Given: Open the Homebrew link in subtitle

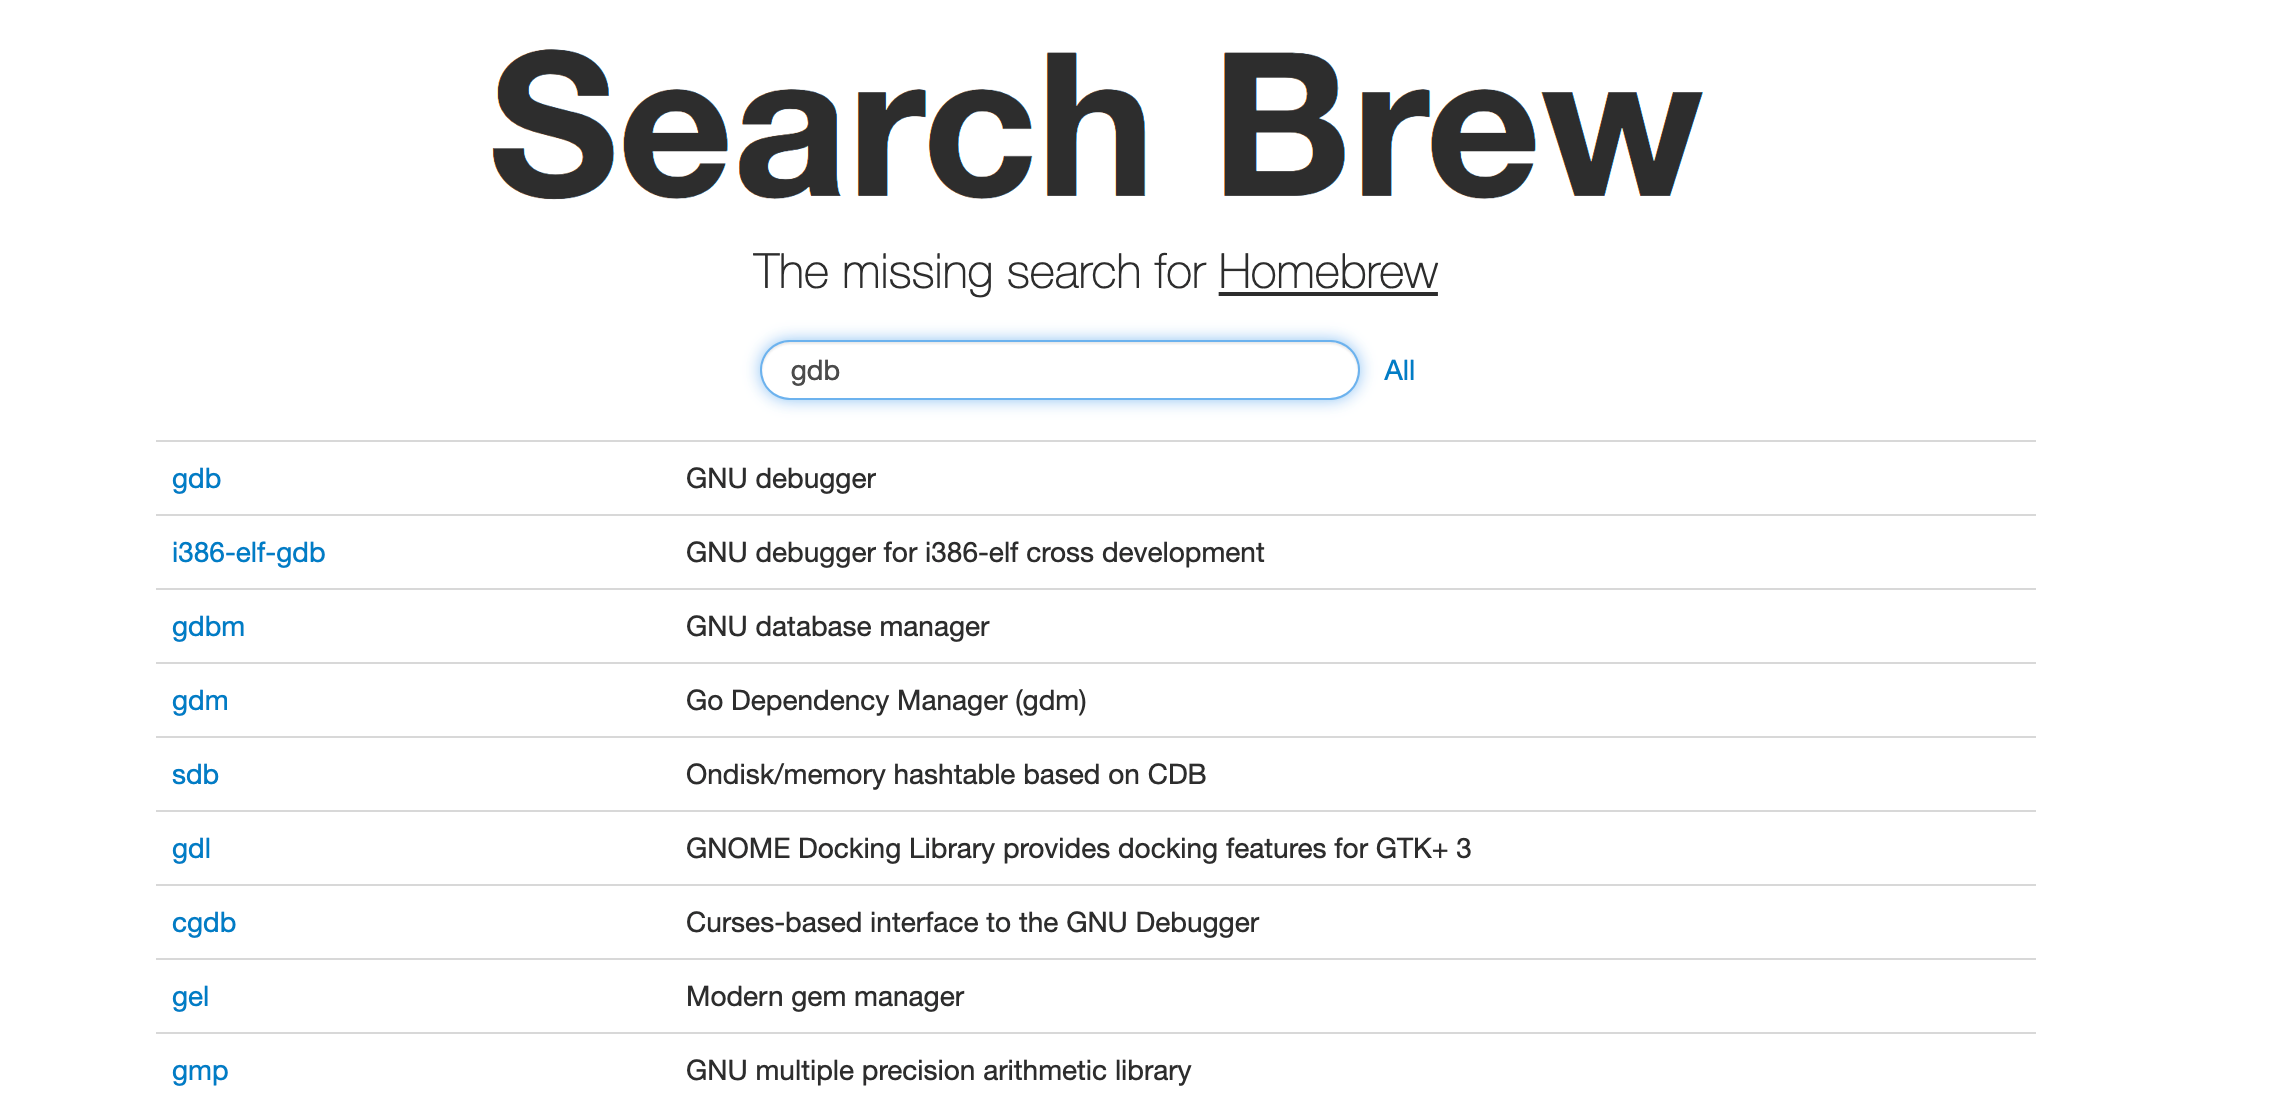Looking at the screenshot, I should (1327, 273).
